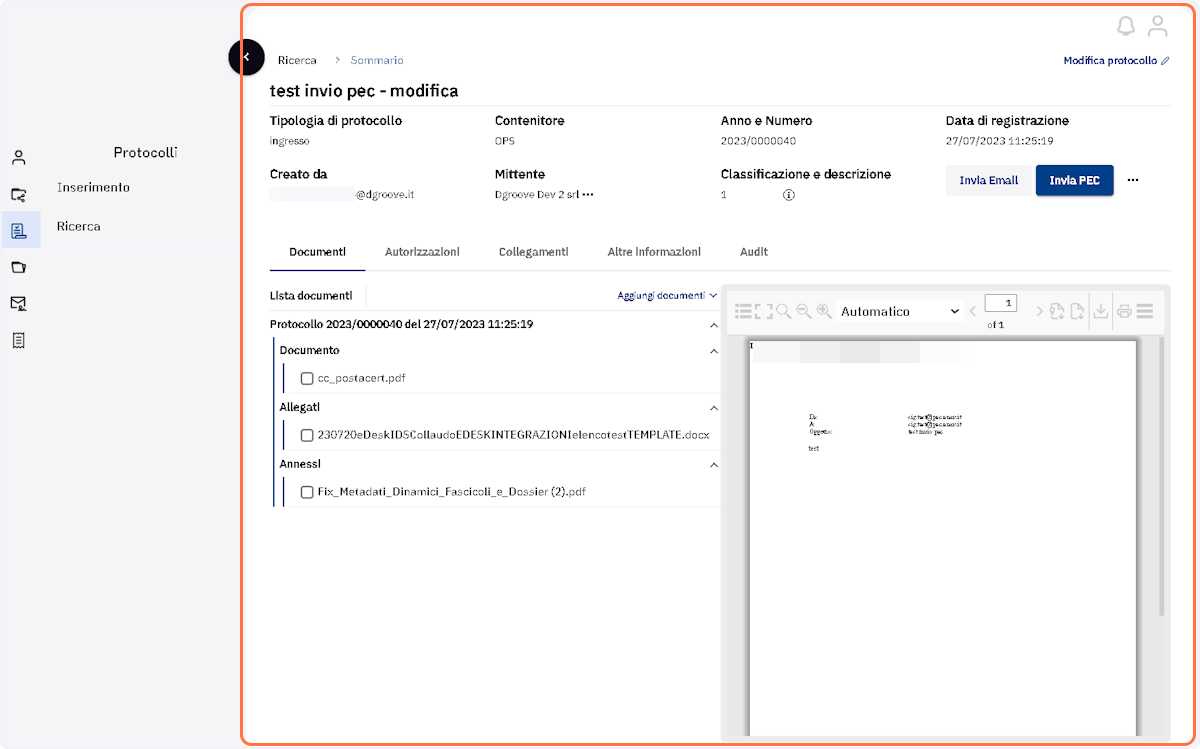Click the Fix_Metadati_Dinamici_Fascicoli_e_Dossier (2).pdf file name

pos(451,492)
